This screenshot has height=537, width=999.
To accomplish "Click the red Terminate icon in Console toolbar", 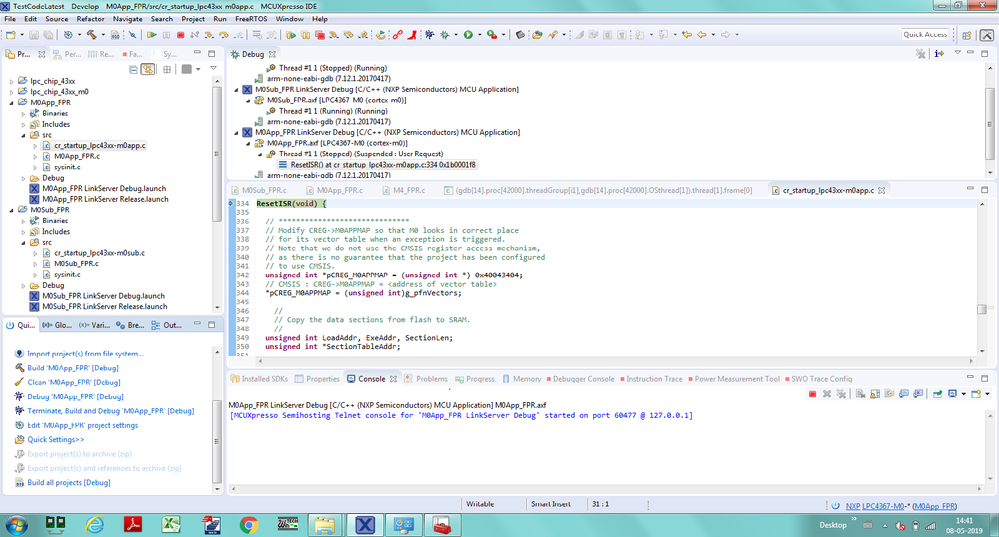I will click(x=812, y=394).
